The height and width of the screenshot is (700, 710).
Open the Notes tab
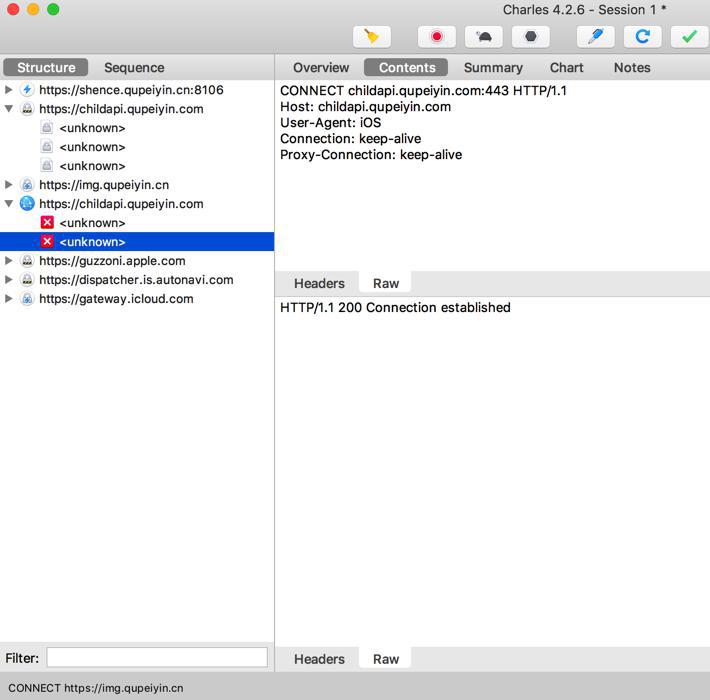(632, 67)
